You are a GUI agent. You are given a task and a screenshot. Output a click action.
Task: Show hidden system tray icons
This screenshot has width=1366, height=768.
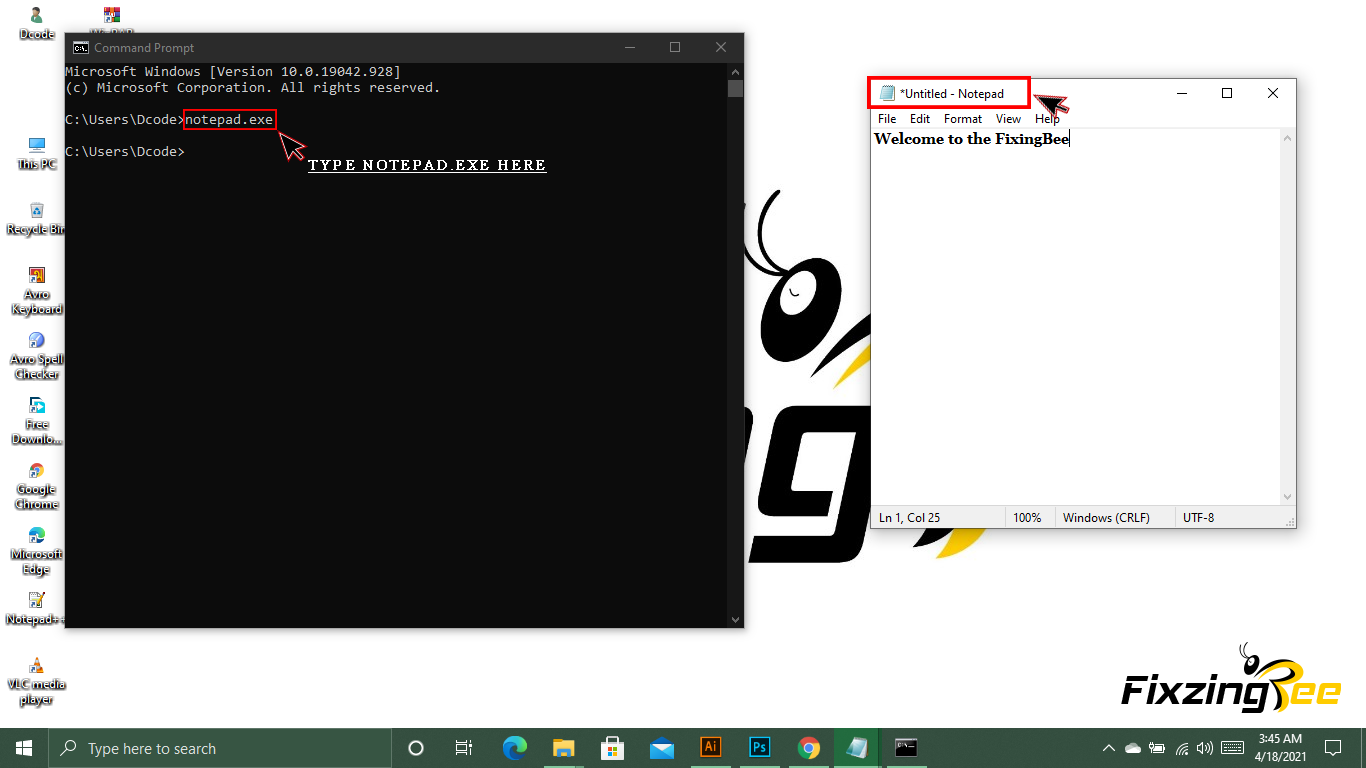pyautogui.click(x=1108, y=748)
